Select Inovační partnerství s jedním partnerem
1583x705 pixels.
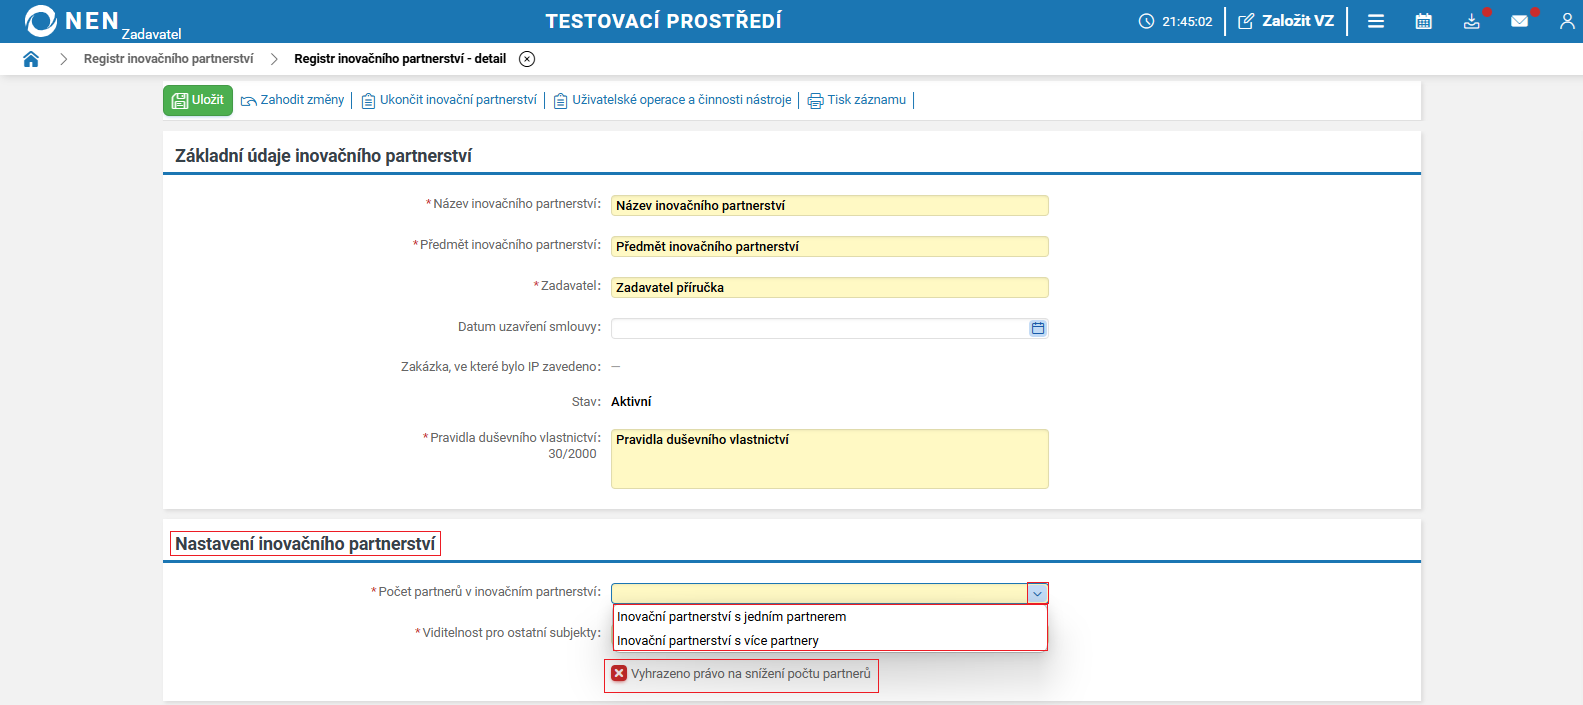(732, 617)
